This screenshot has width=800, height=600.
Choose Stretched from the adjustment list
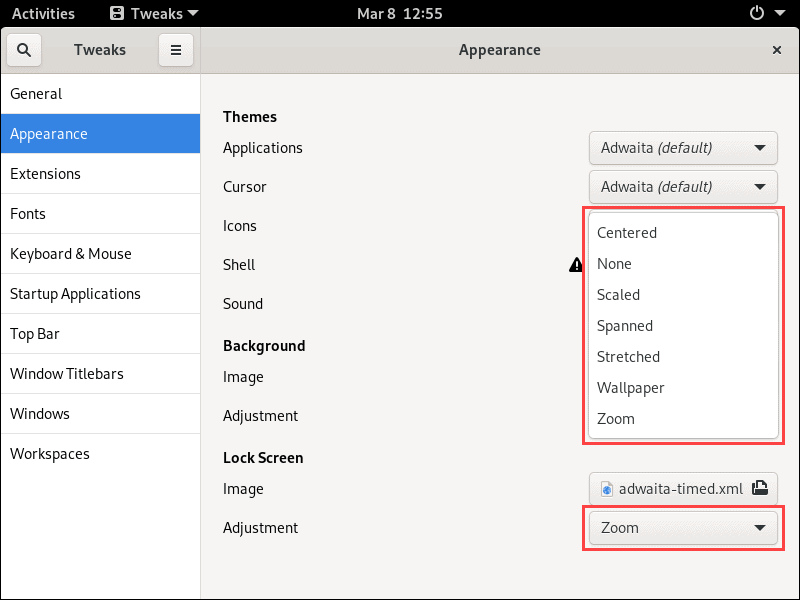[x=683, y=357]
